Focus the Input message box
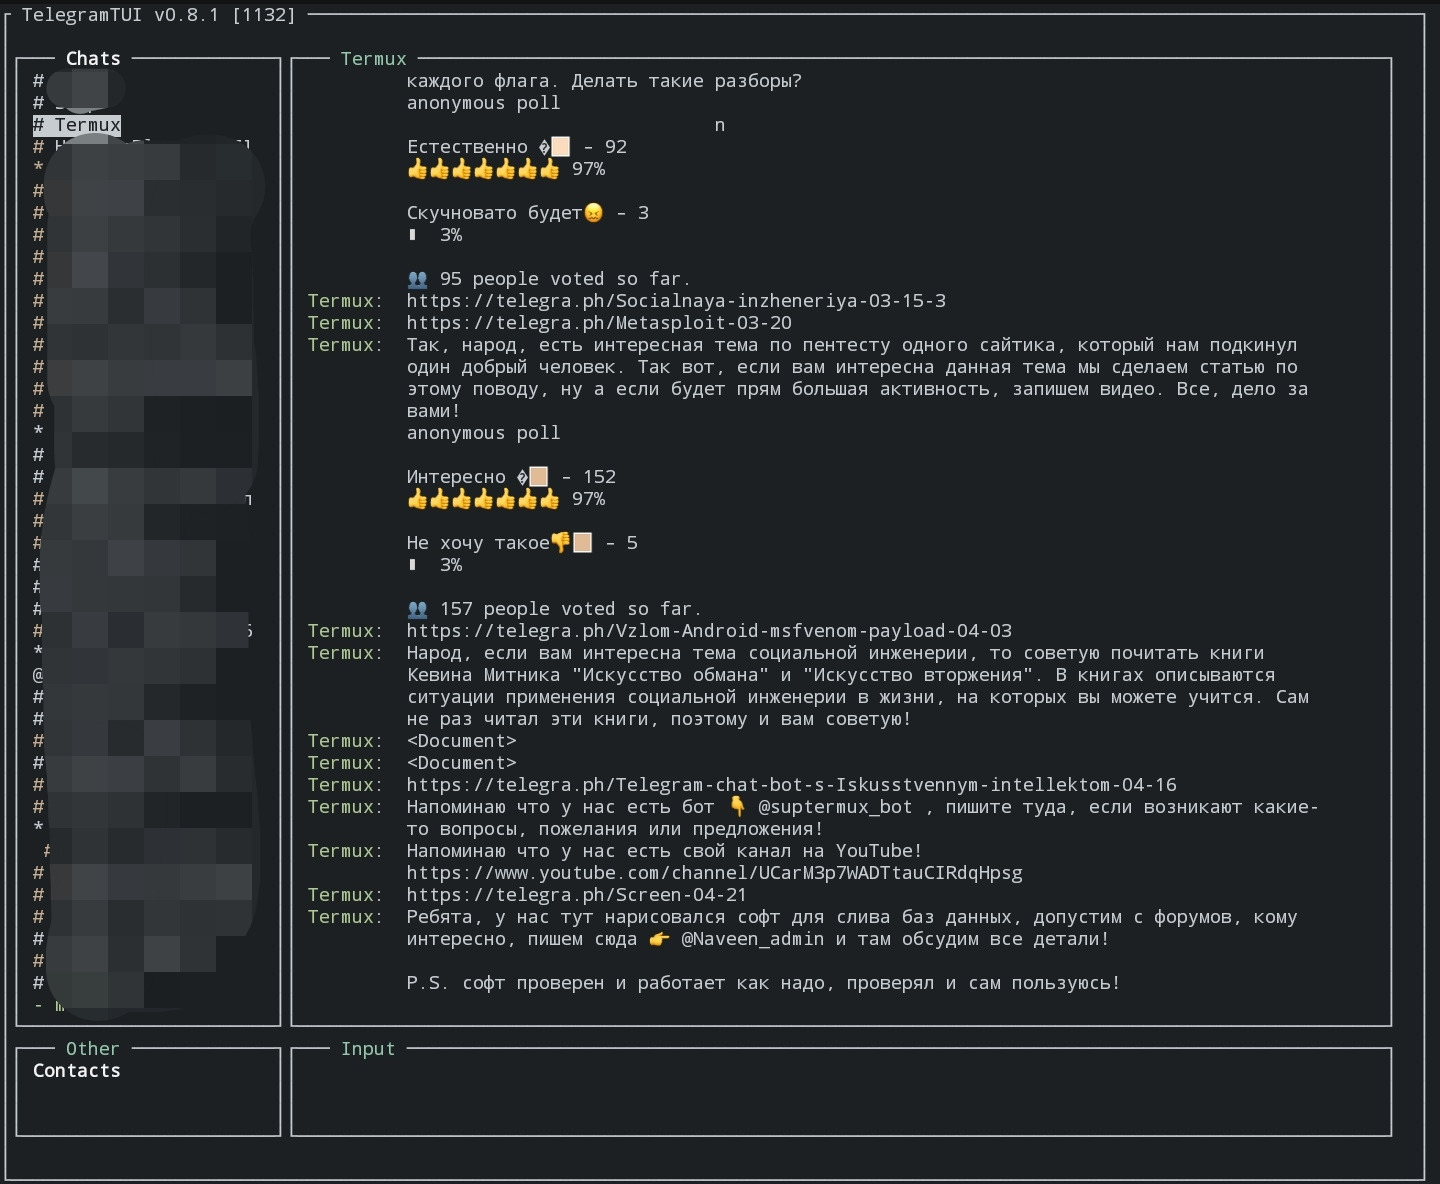Image resolution: width=1440 pixels, height=1184 pixels. pos(841,1092)
